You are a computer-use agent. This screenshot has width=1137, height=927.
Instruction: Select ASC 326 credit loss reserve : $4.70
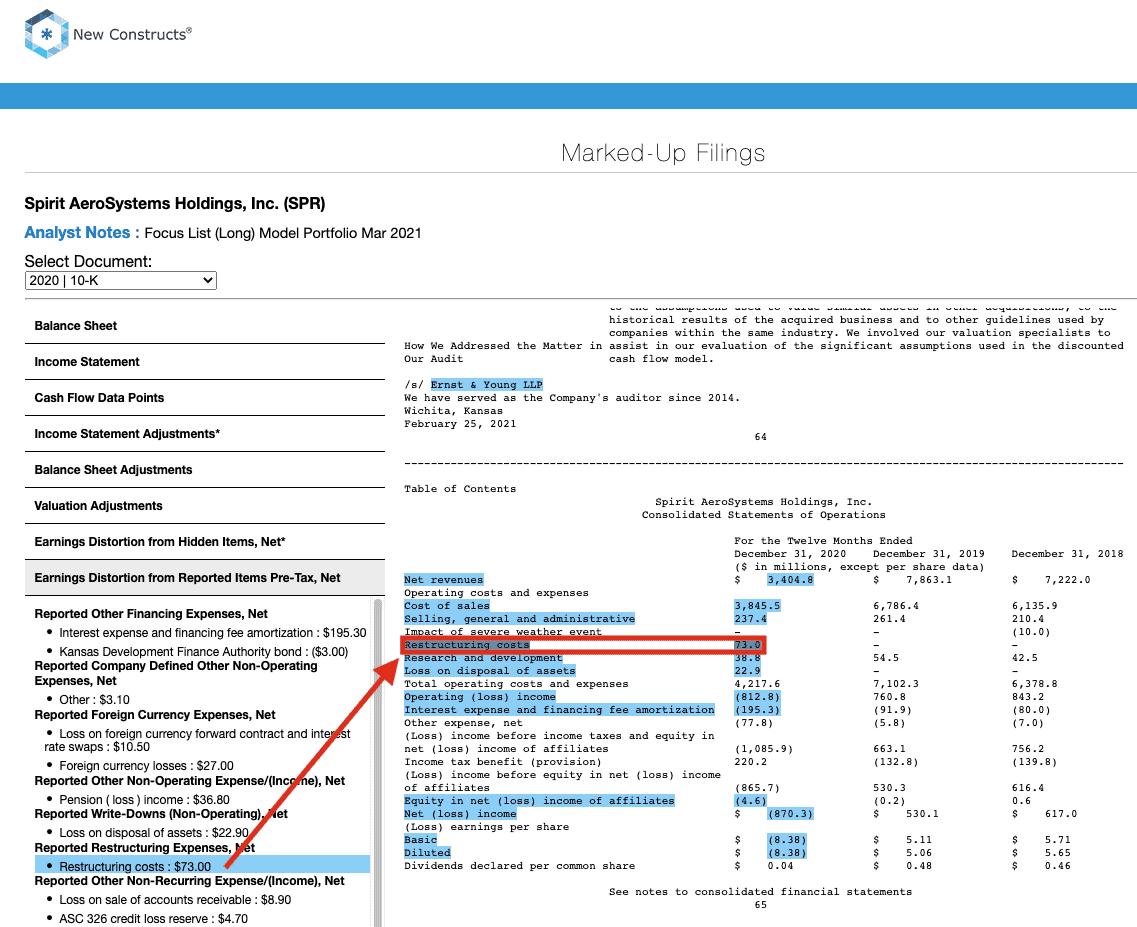point(153,919)
